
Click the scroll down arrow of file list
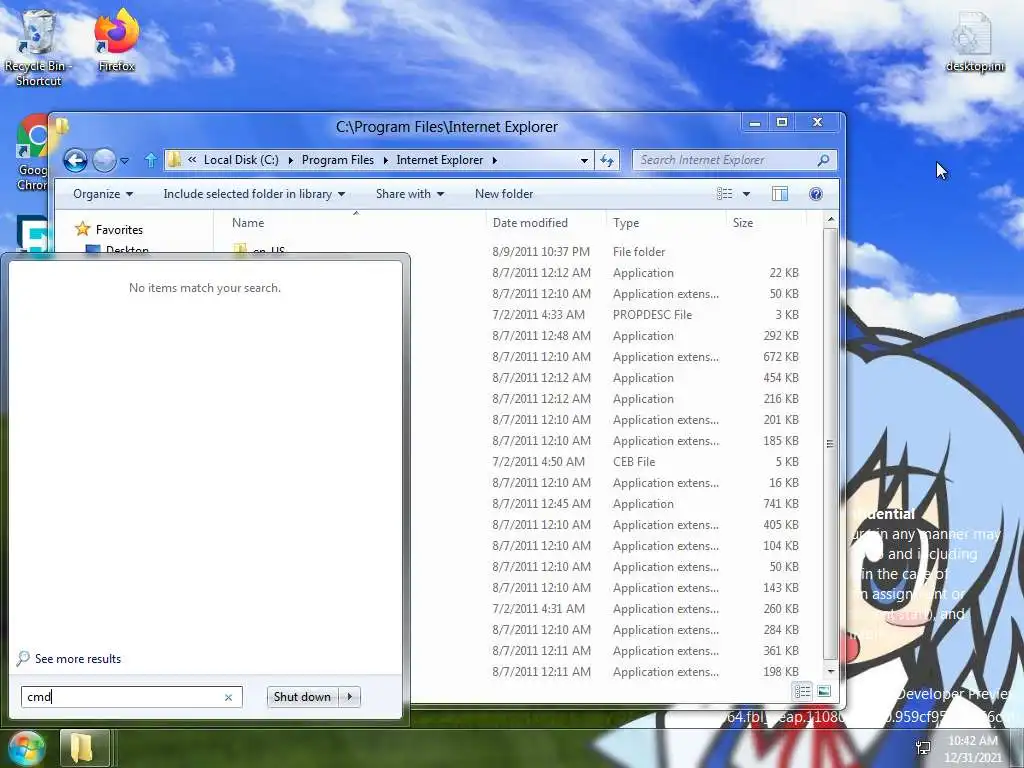(830, 671)
